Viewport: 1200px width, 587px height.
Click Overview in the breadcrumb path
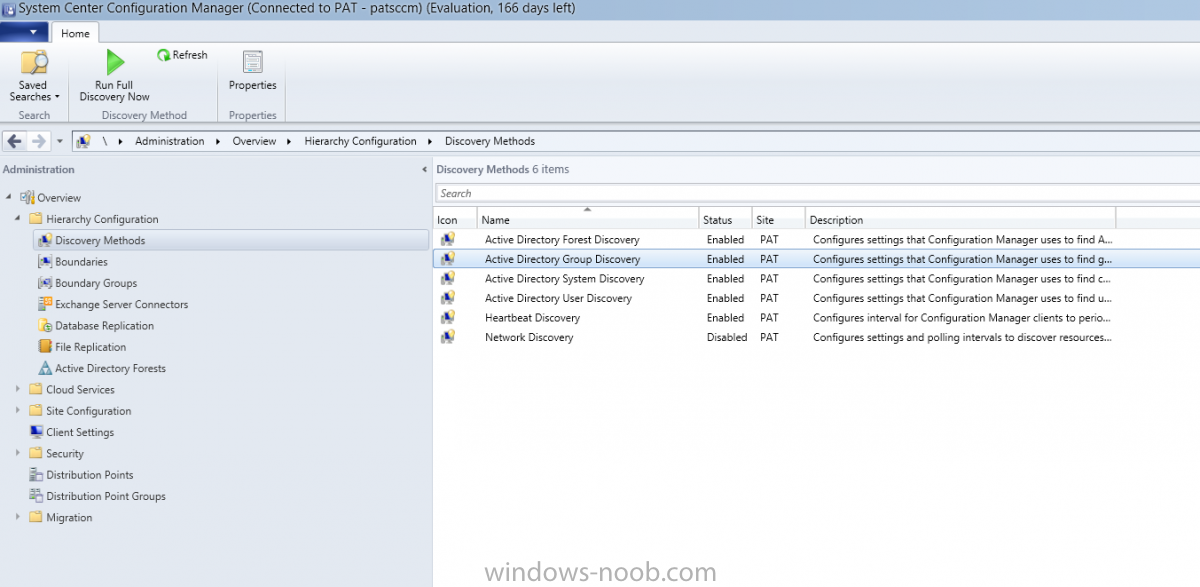(254, 141)
